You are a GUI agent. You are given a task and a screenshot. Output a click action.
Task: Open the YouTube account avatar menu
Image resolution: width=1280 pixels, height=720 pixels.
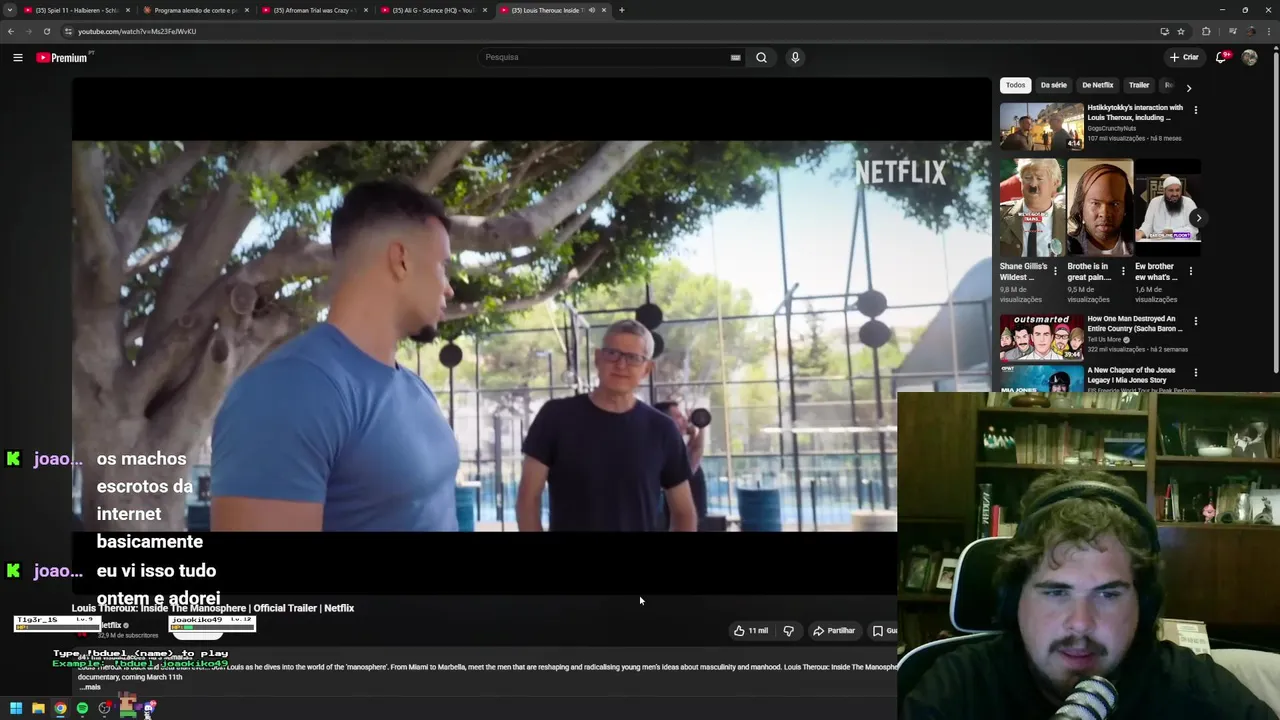[1249, 57]
